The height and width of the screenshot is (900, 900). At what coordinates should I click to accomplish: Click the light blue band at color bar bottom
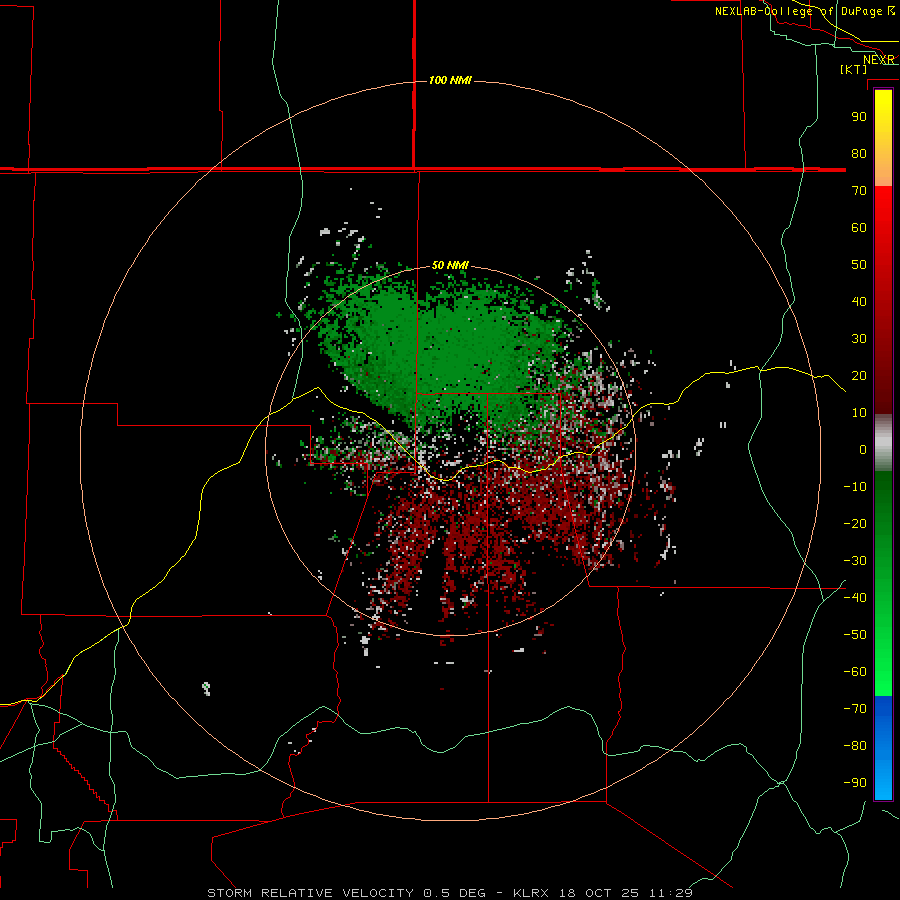(883, 781)
